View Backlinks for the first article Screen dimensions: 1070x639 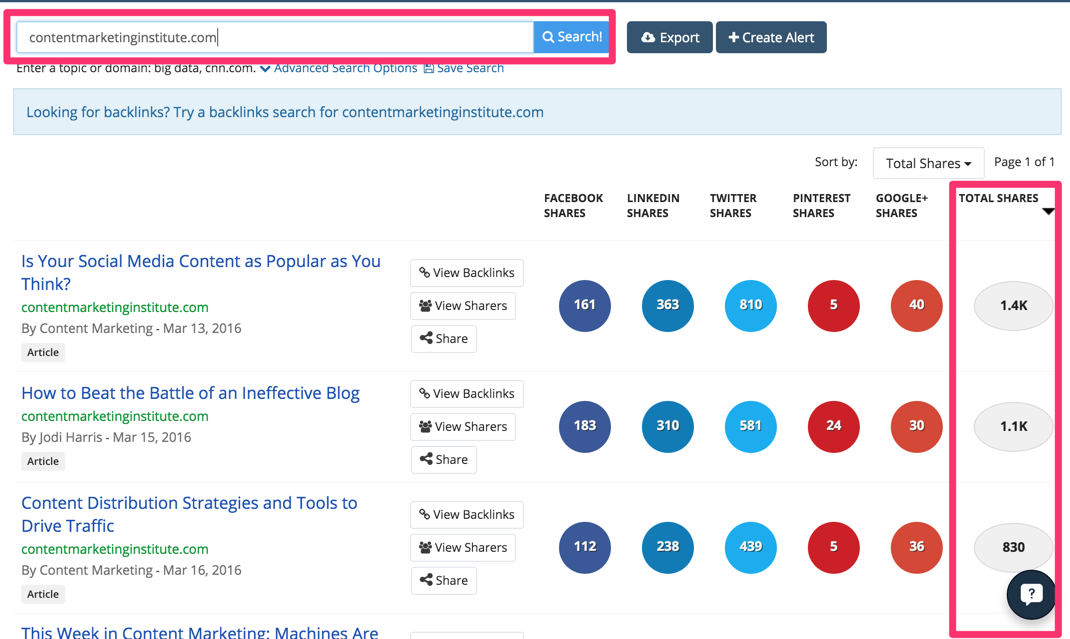(x=466, y=273)
